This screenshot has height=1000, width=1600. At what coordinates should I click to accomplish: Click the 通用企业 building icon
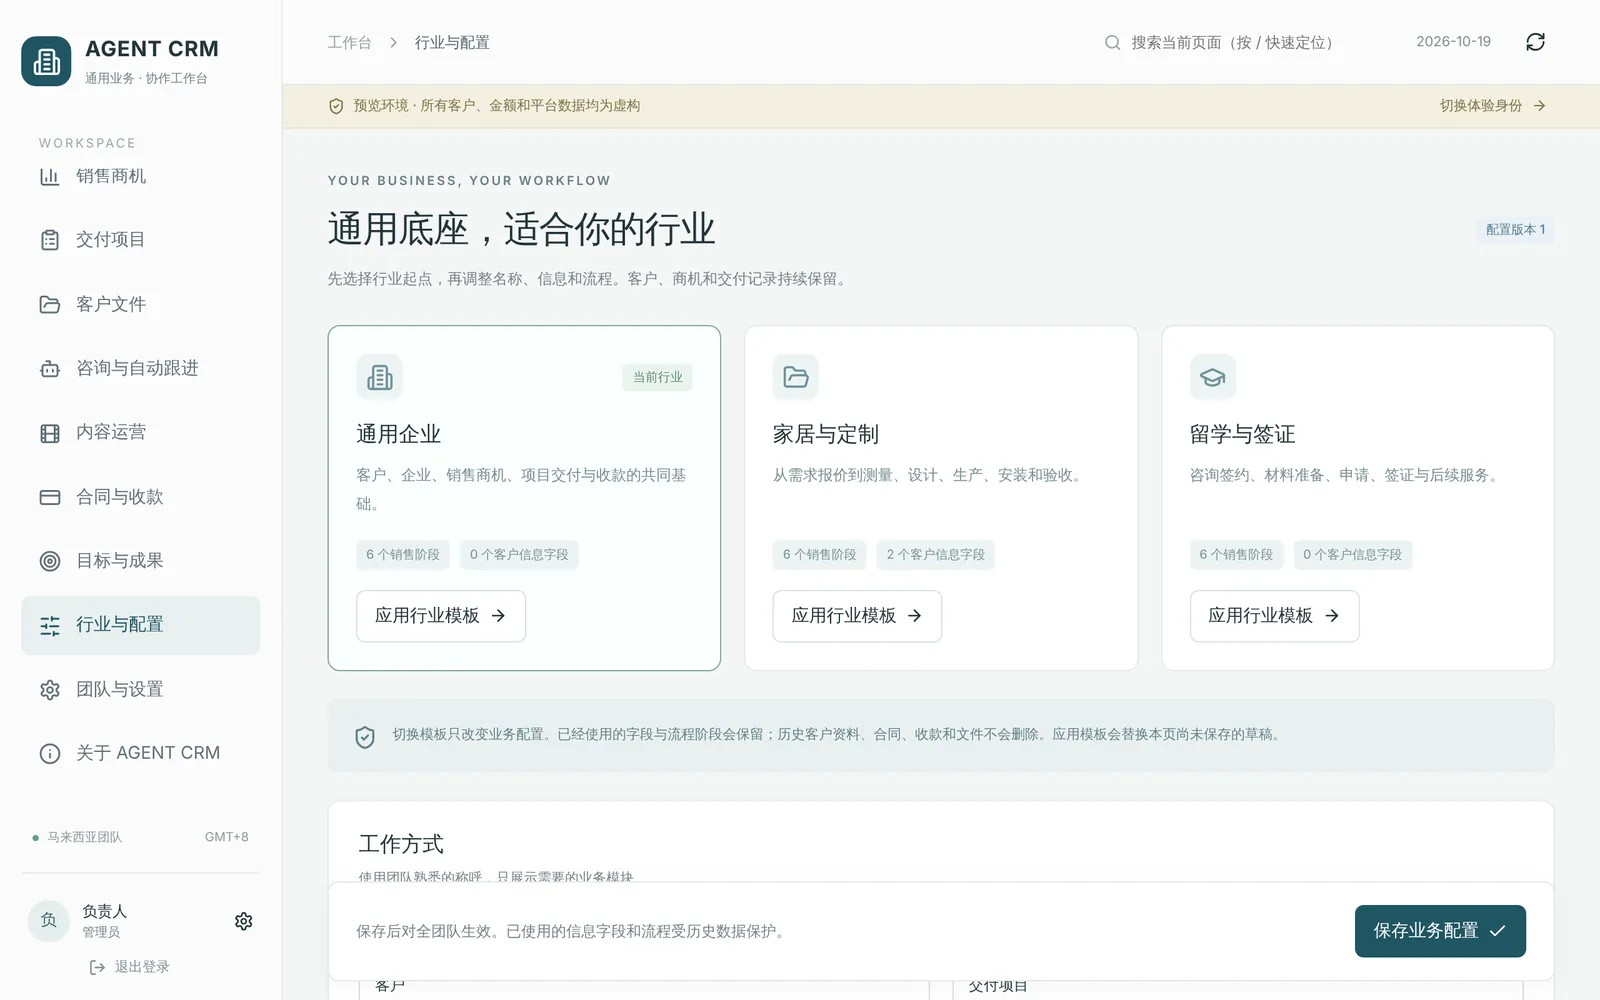tap(380, 377)
